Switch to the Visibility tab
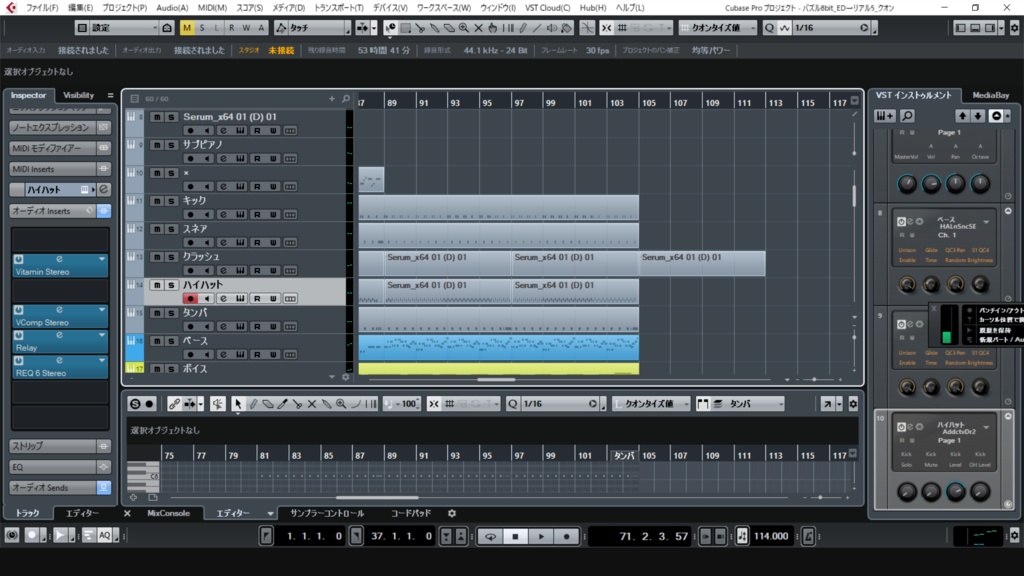 tap(78, 95)
